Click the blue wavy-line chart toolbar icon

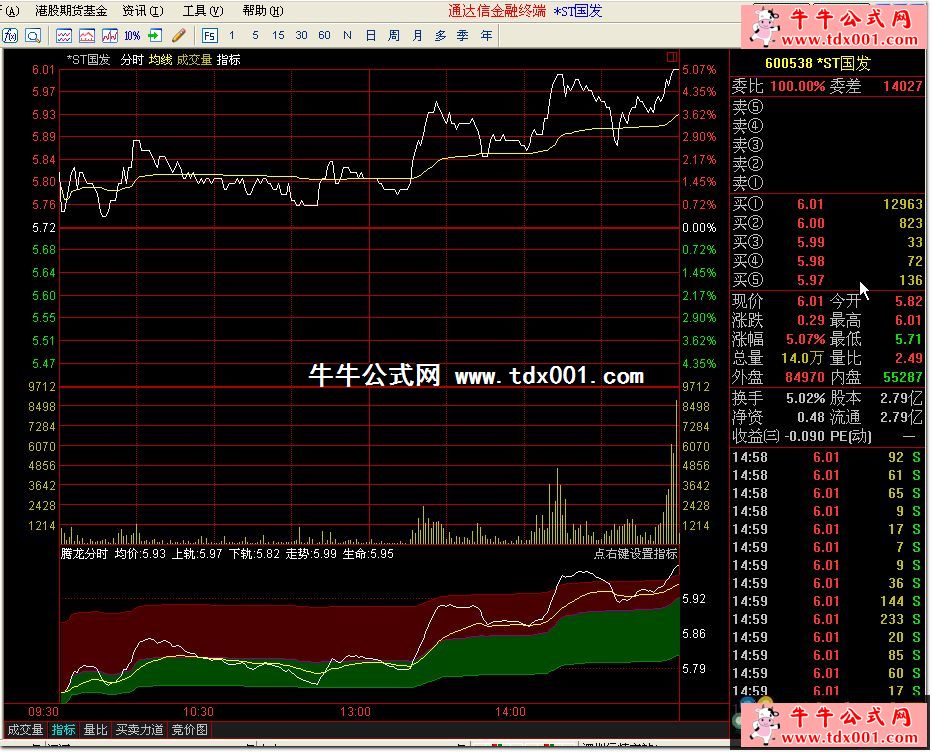(x=64, y=36)
